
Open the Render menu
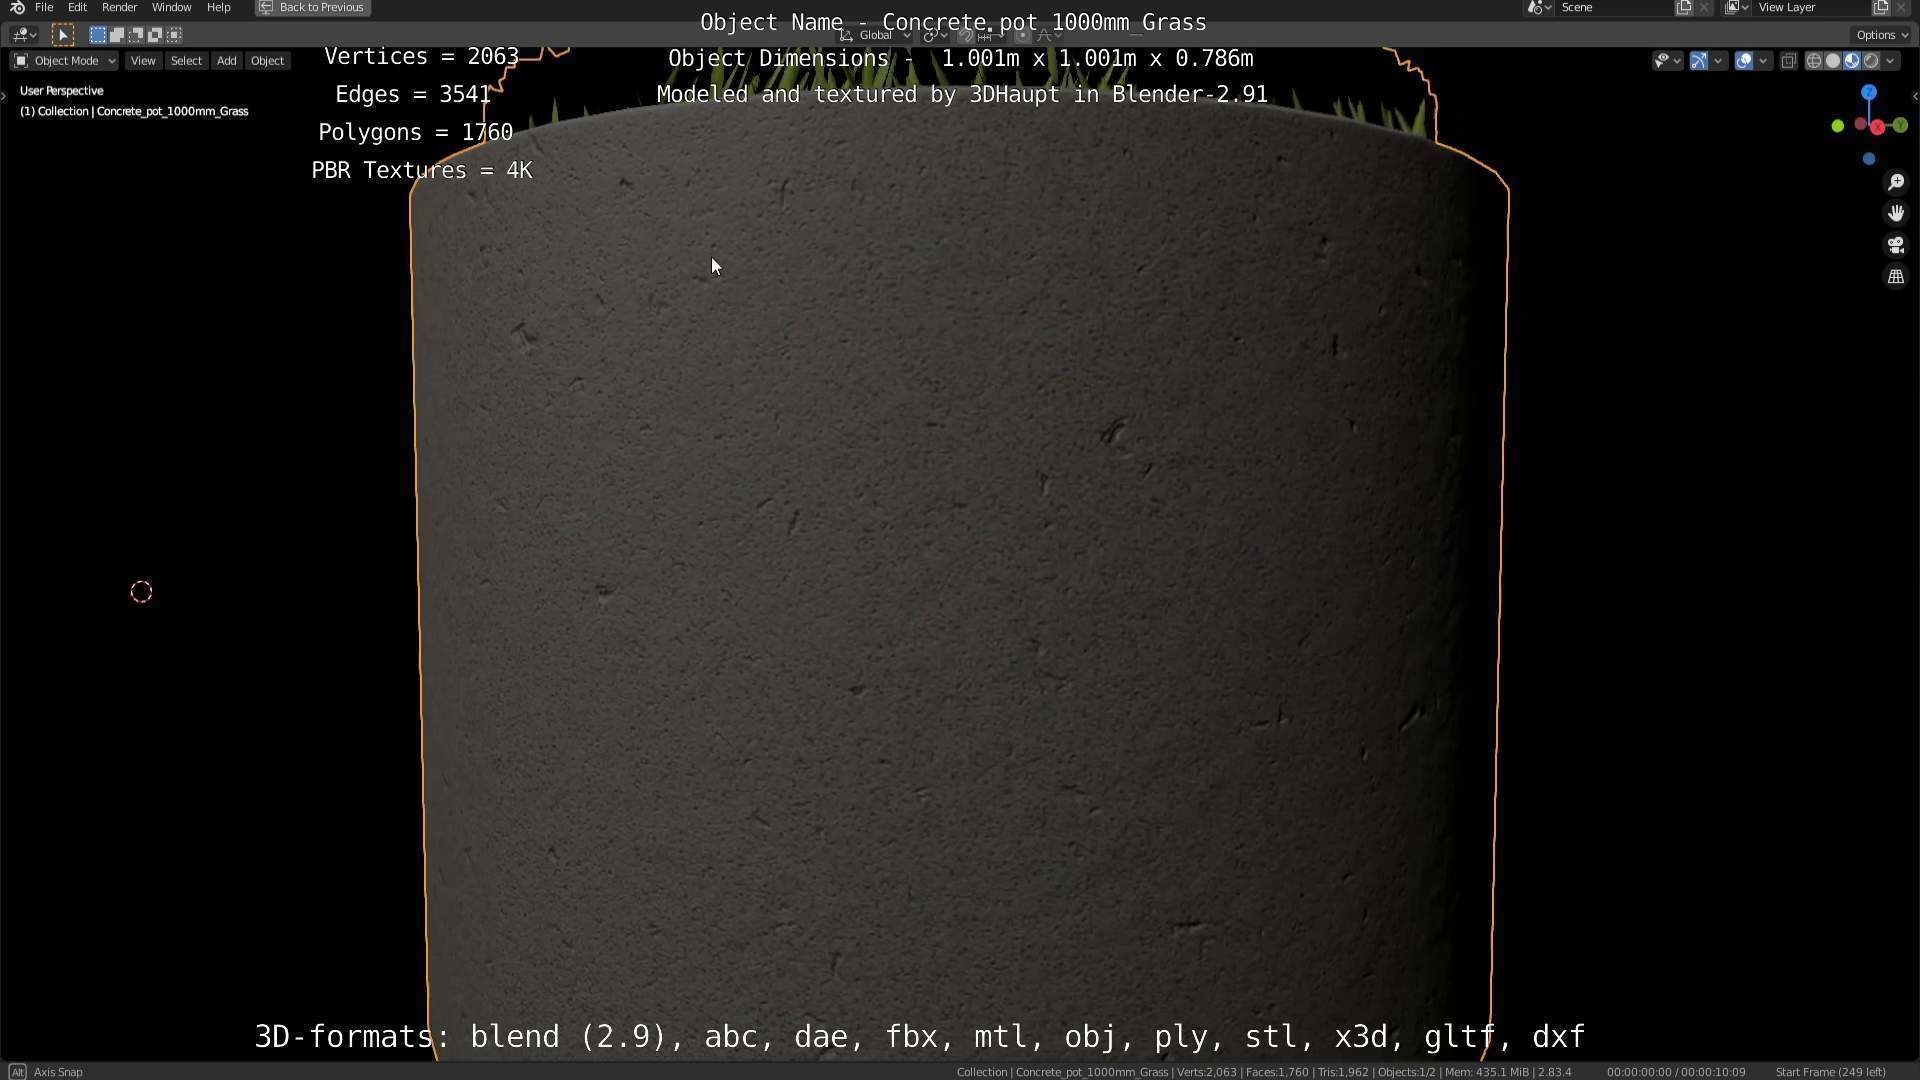pyautogui.click(x=119, y=7)
